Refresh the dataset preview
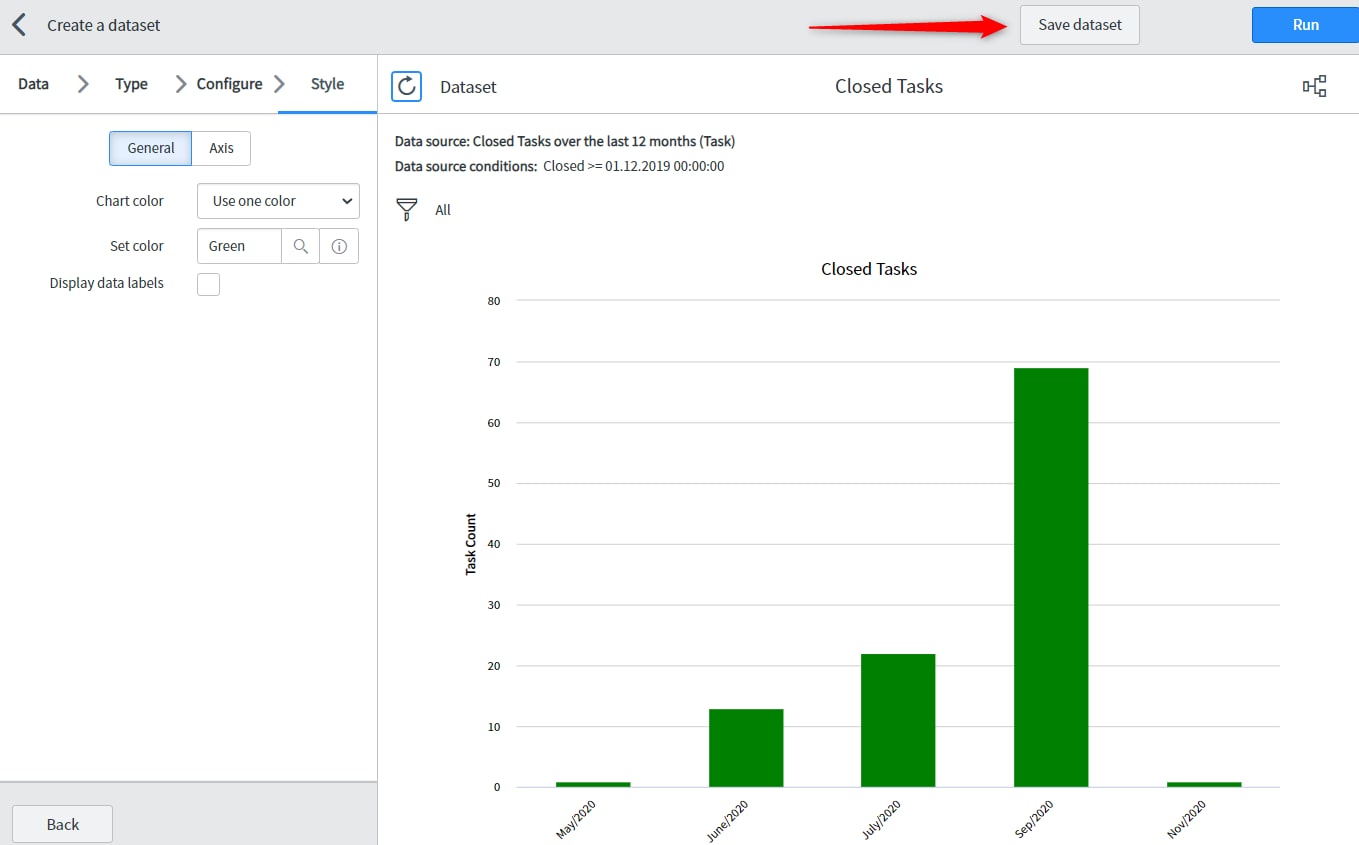1359x845 pixels. click(x=406, y=86)
